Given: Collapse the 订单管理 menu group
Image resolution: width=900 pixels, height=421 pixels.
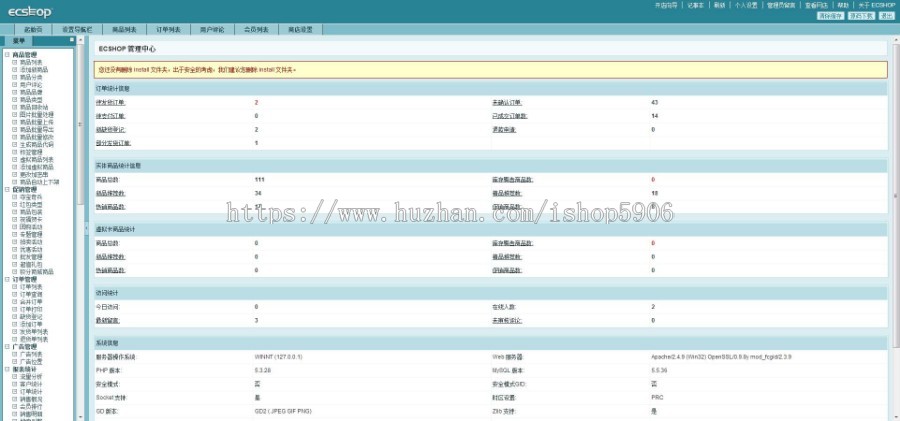Looking at the screenshot, I should click(7, 279).
